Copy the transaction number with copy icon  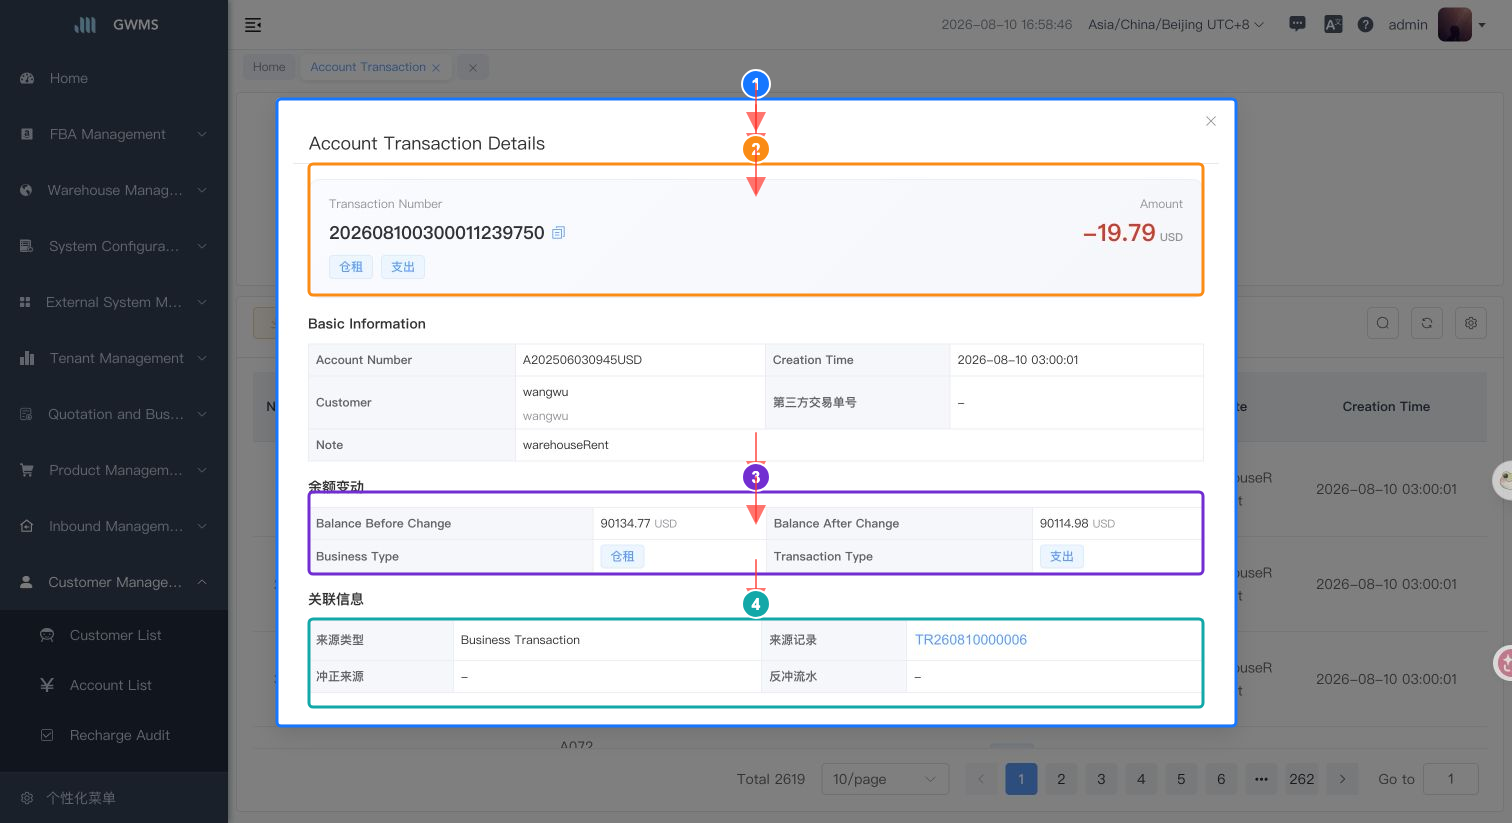[x=559, y=233]
